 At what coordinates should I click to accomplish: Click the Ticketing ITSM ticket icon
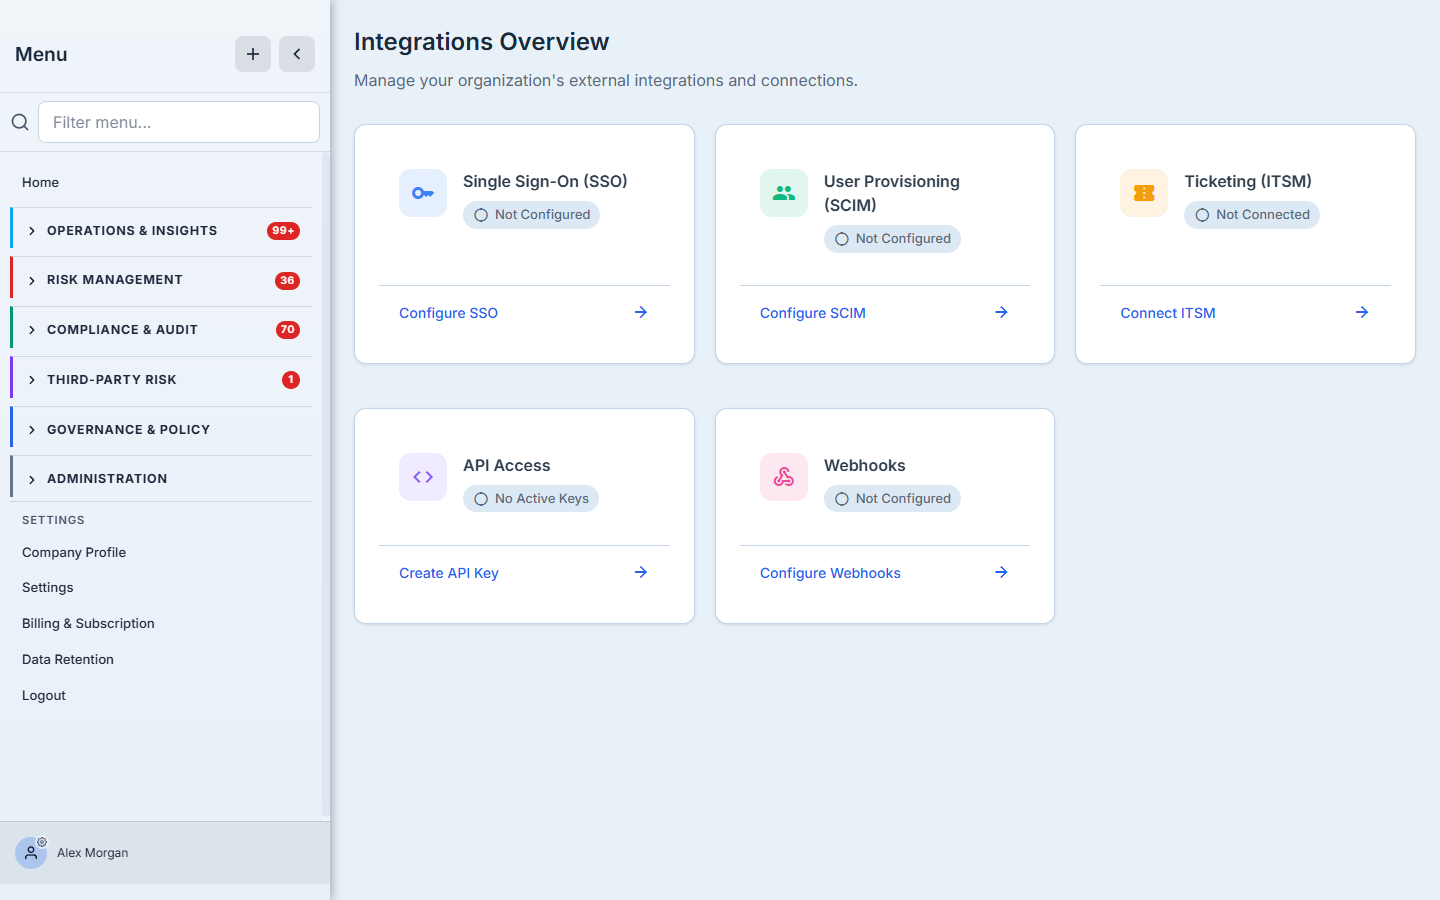[1144, 193]
